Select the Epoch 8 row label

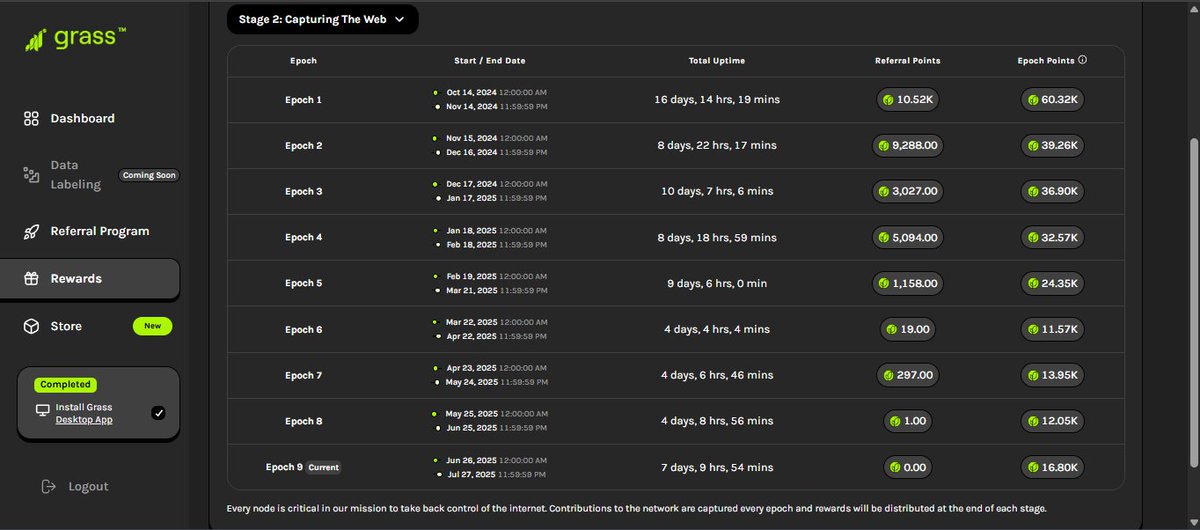304,421
